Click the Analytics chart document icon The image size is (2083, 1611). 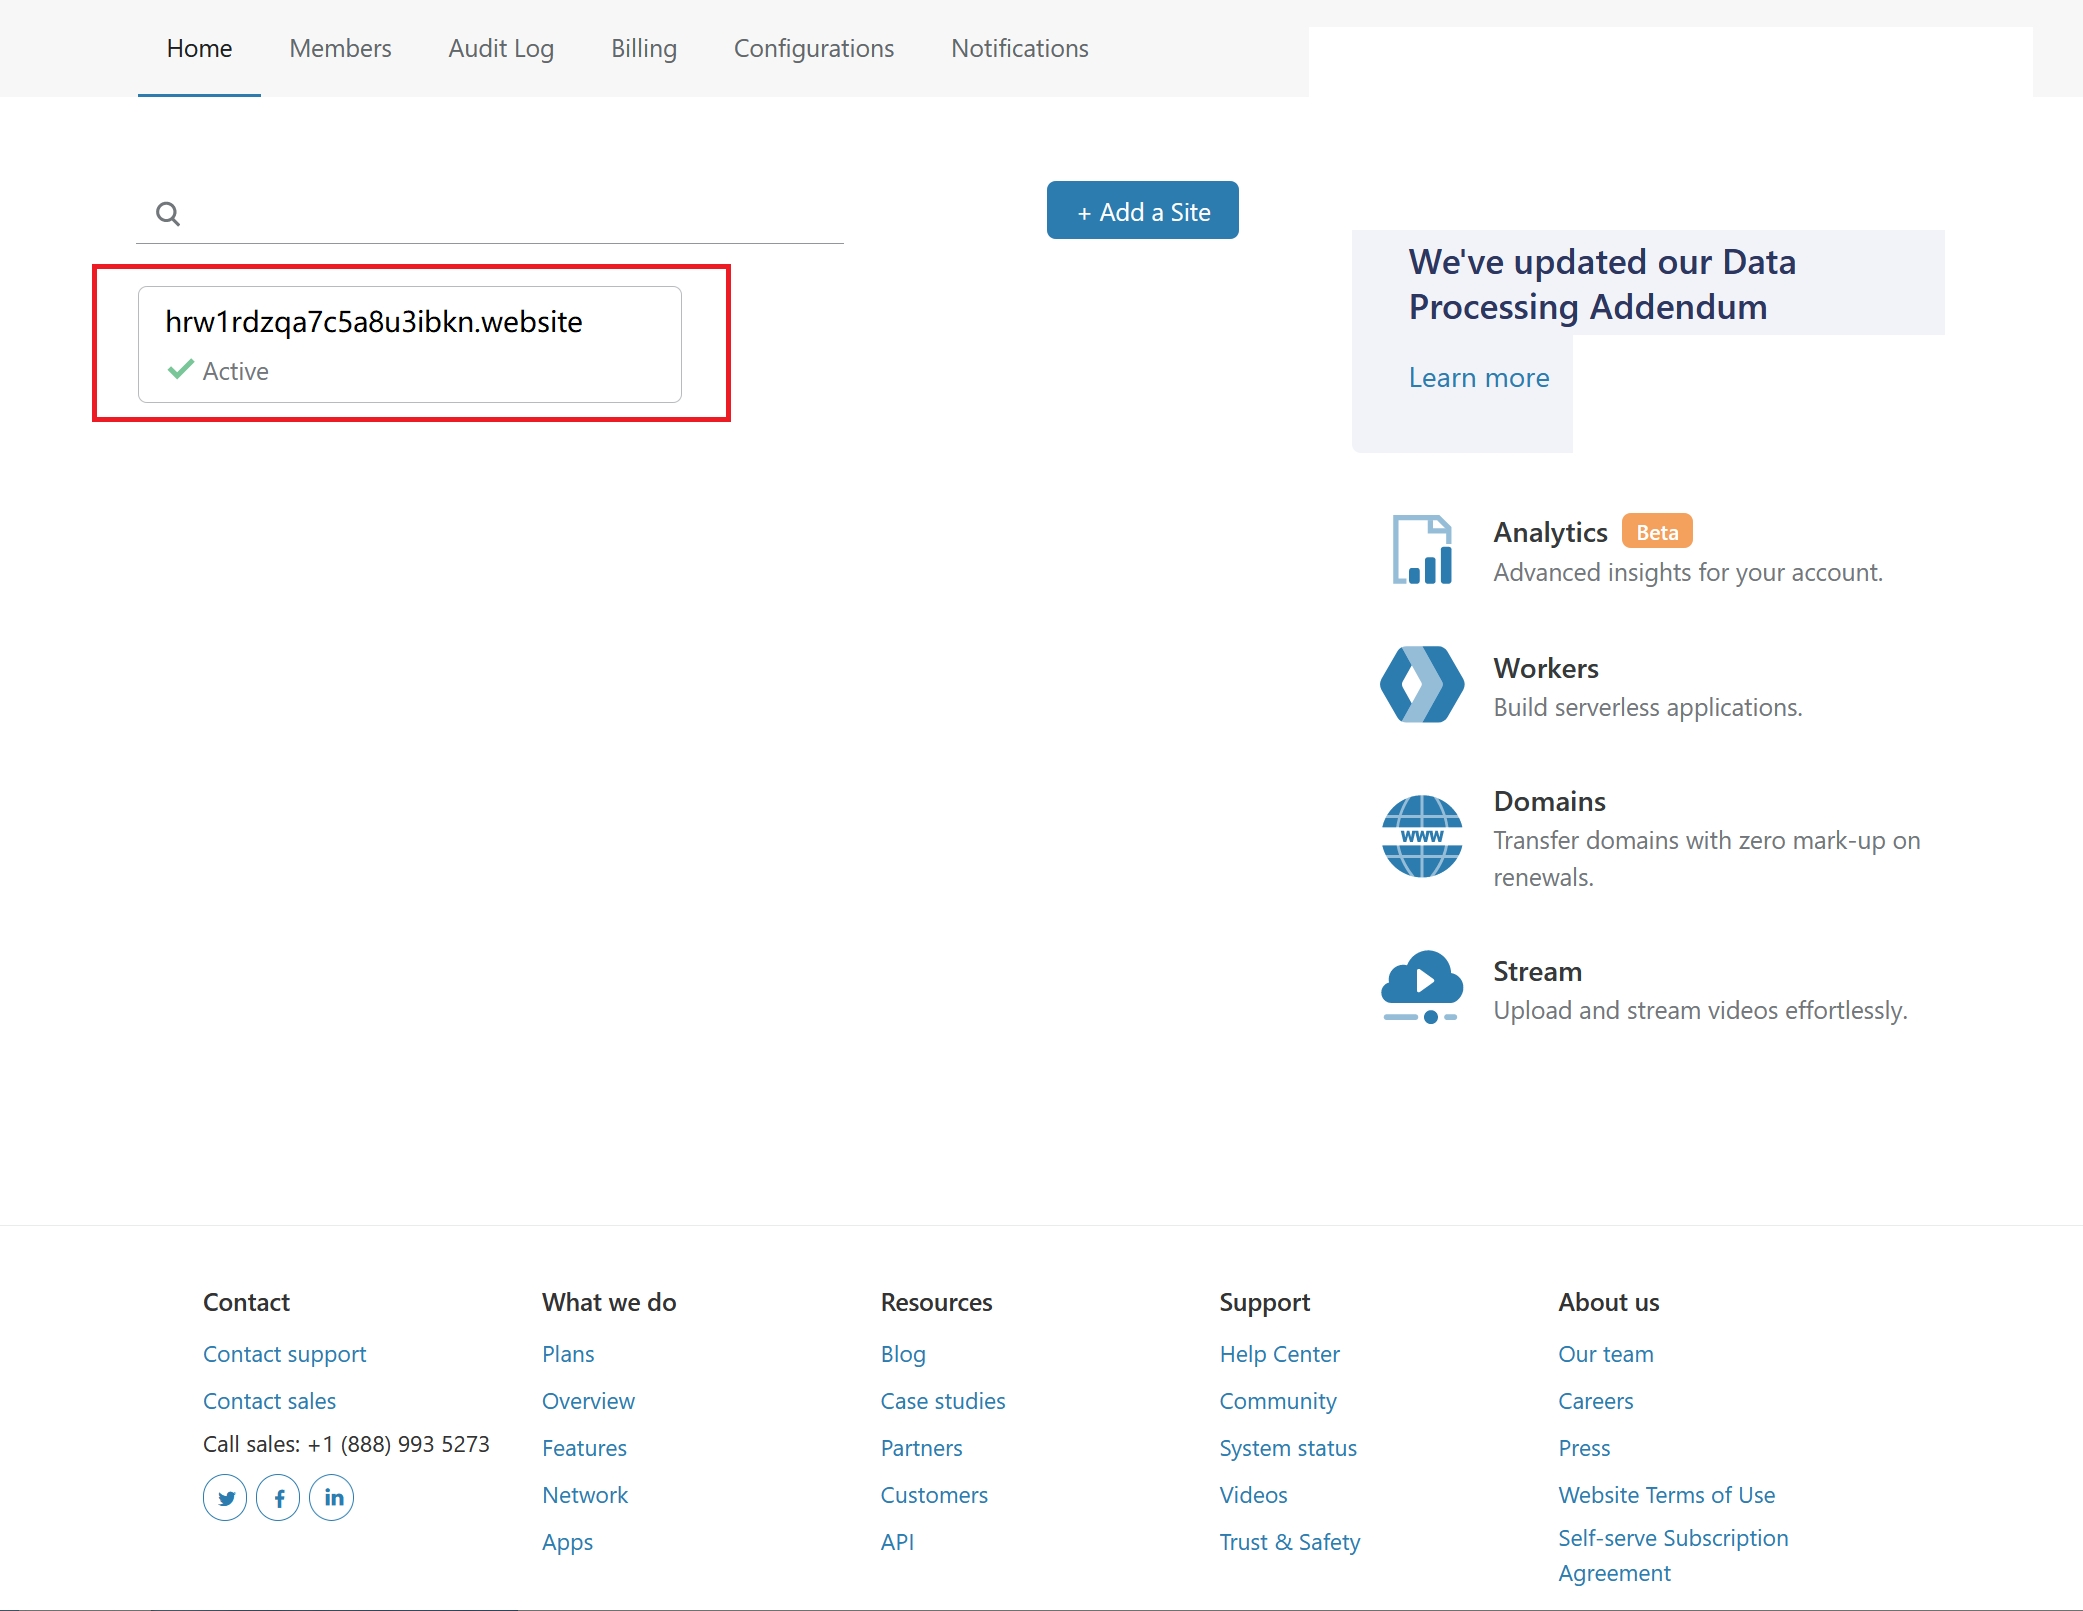(x=1421, y=550)
